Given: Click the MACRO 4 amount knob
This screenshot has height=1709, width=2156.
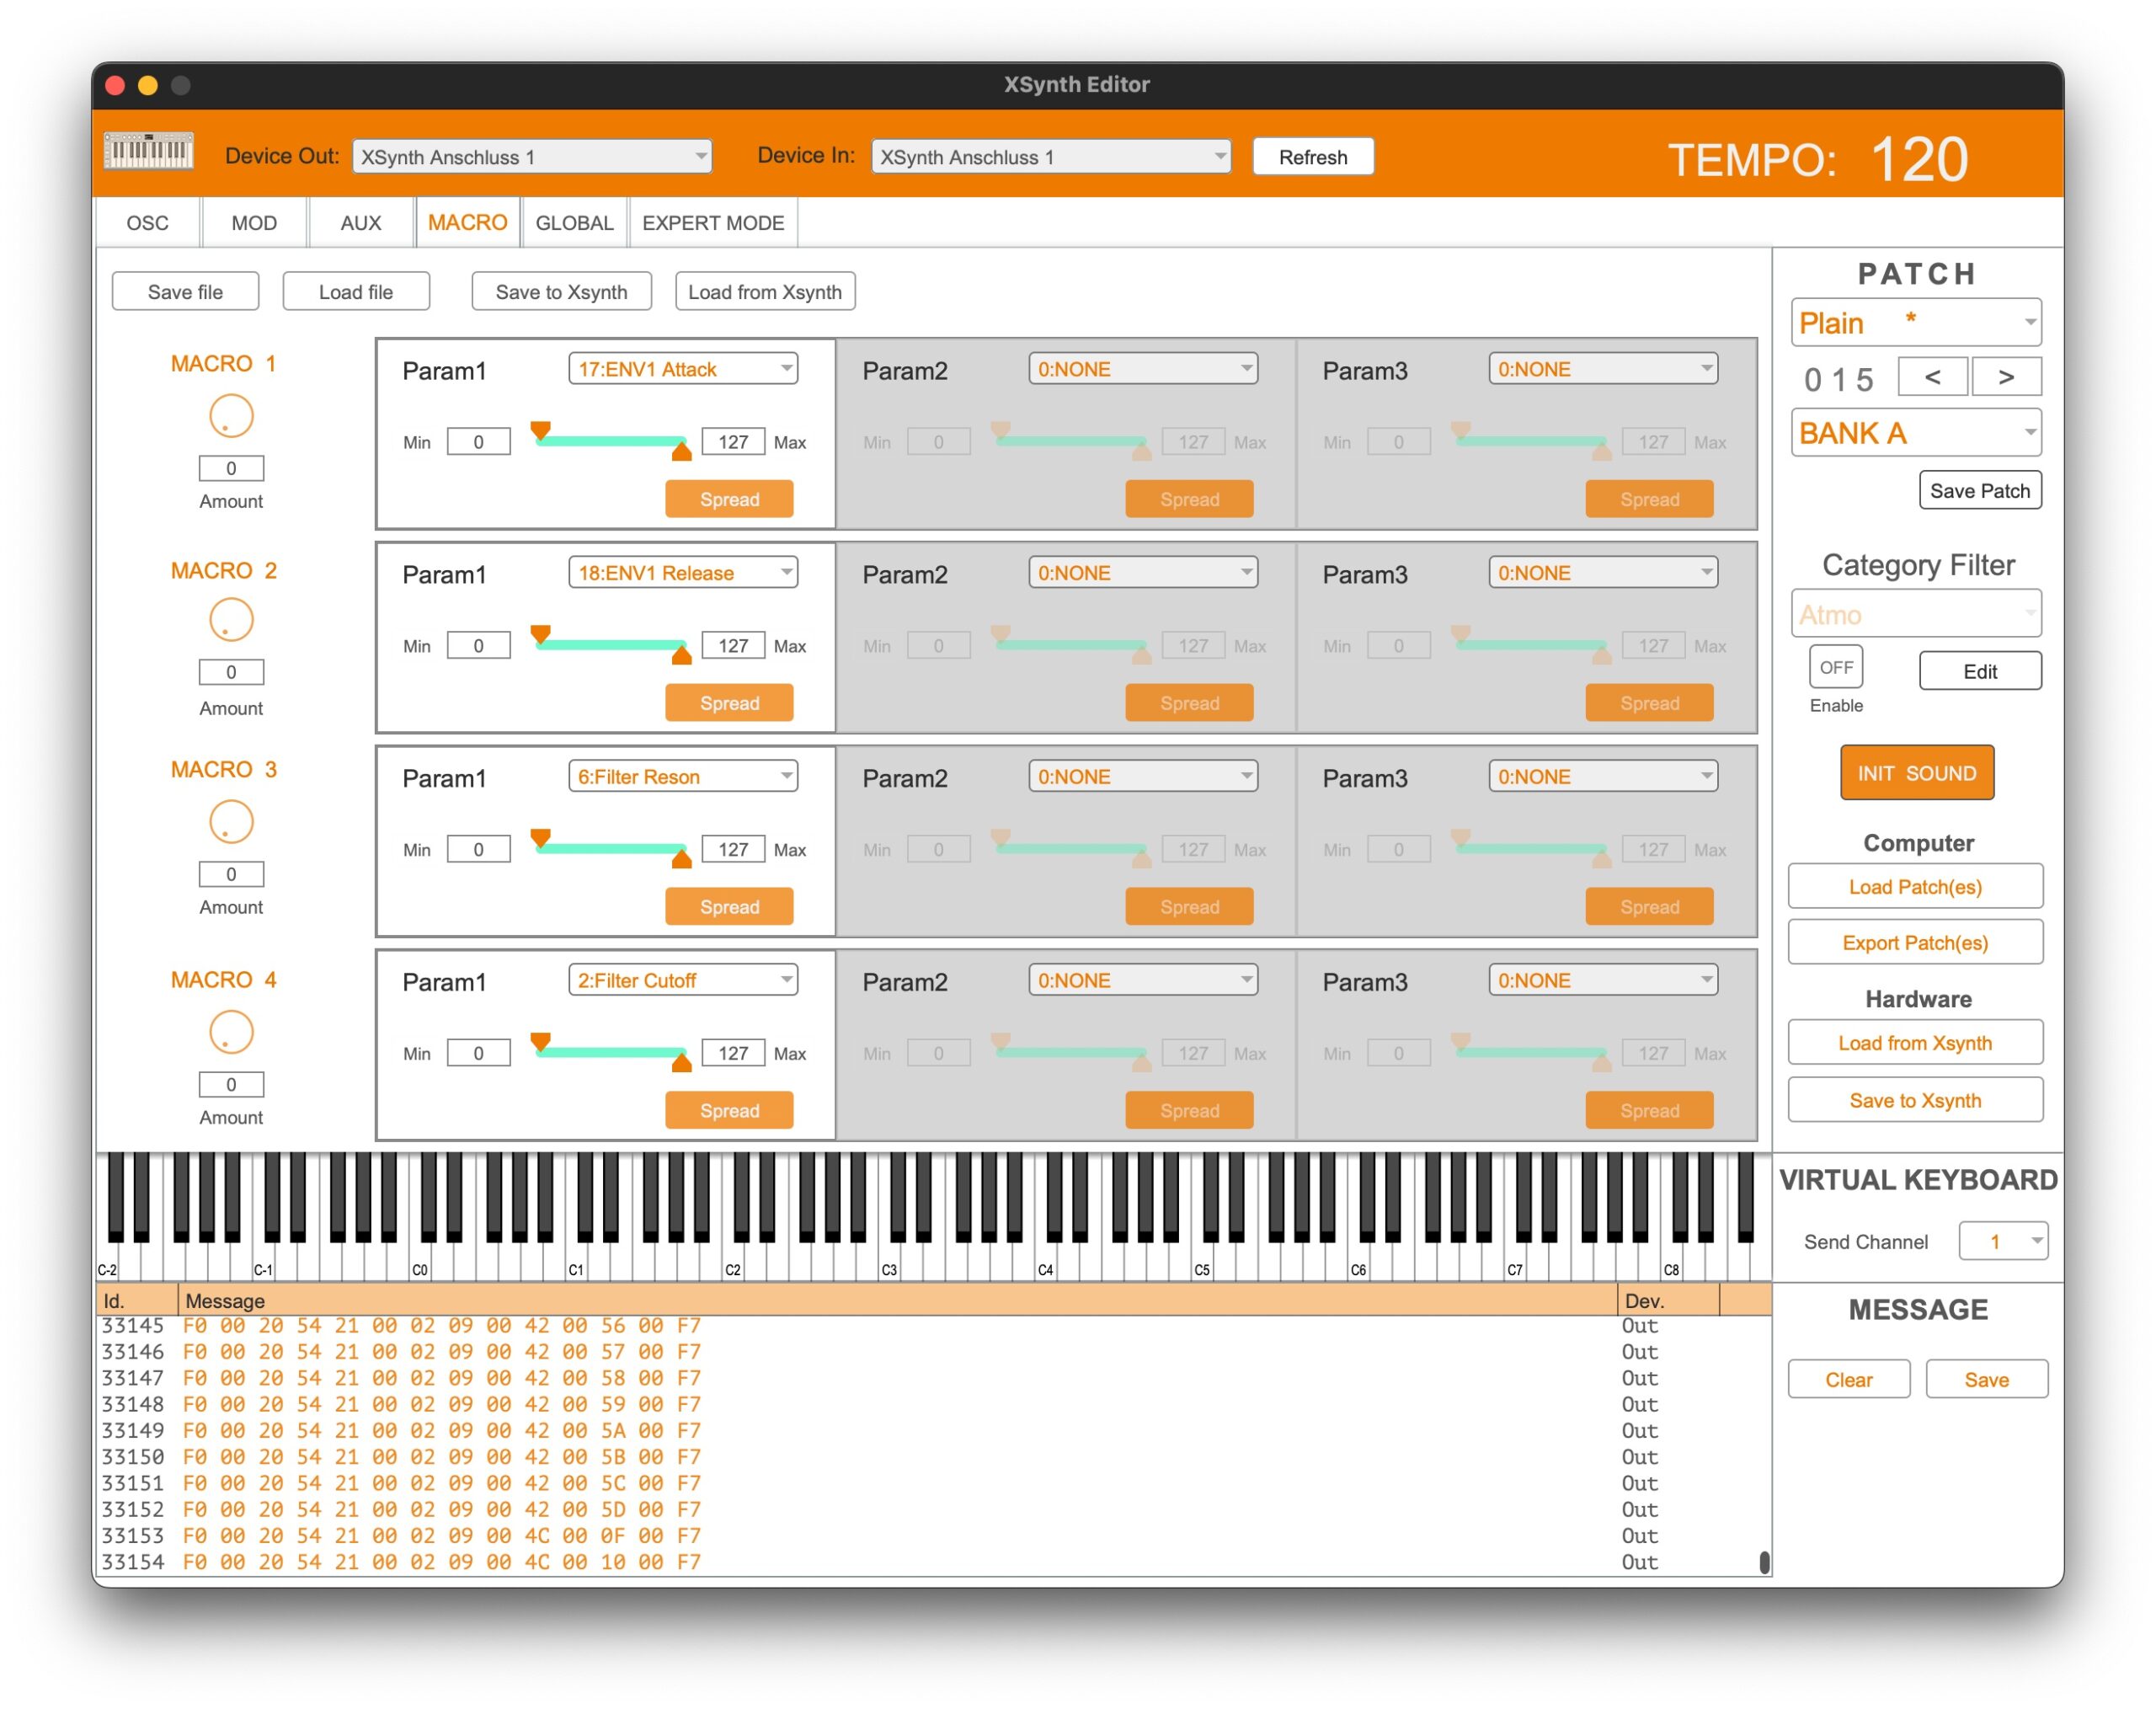Looking at the screenshot, I should coord(231,1032).
